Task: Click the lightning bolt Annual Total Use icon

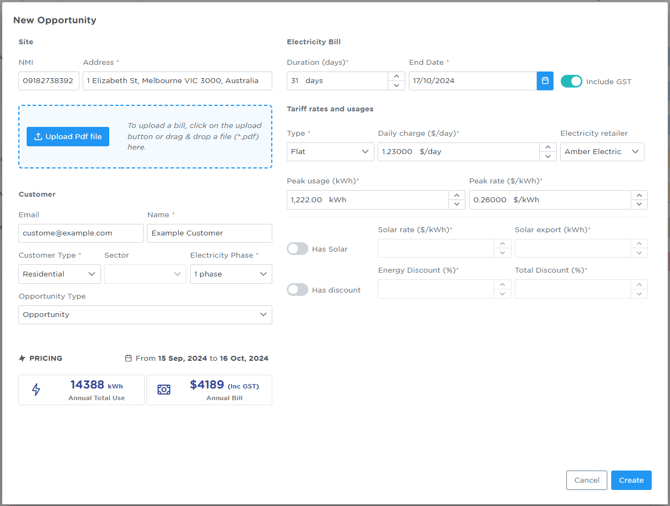Action: [37, 390]
